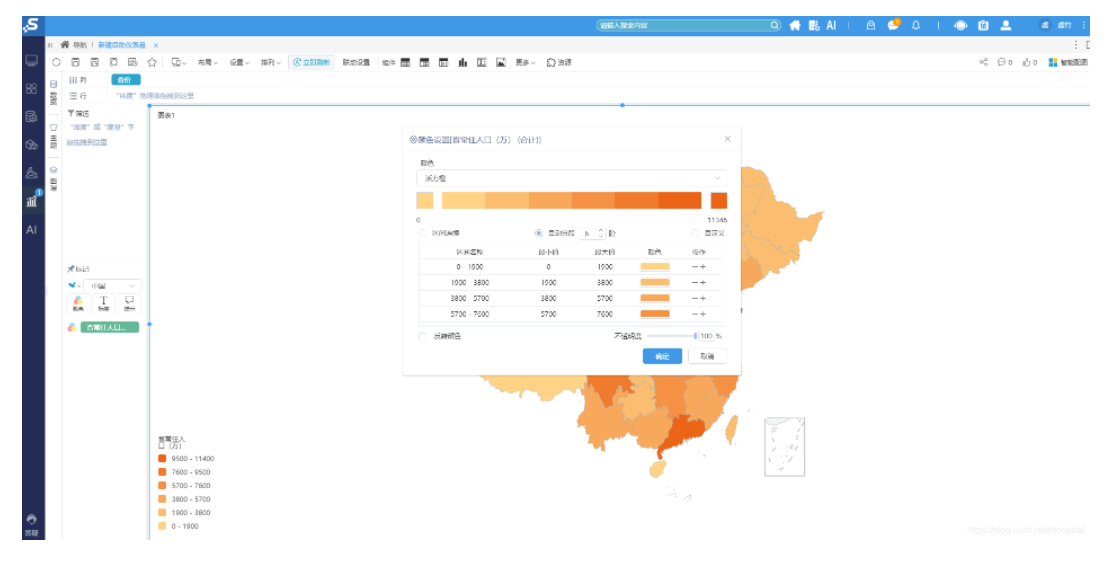This screenshot has height=566, width=1120.
Task: Click the customer support headset icon
Action: tap(961, 25)
